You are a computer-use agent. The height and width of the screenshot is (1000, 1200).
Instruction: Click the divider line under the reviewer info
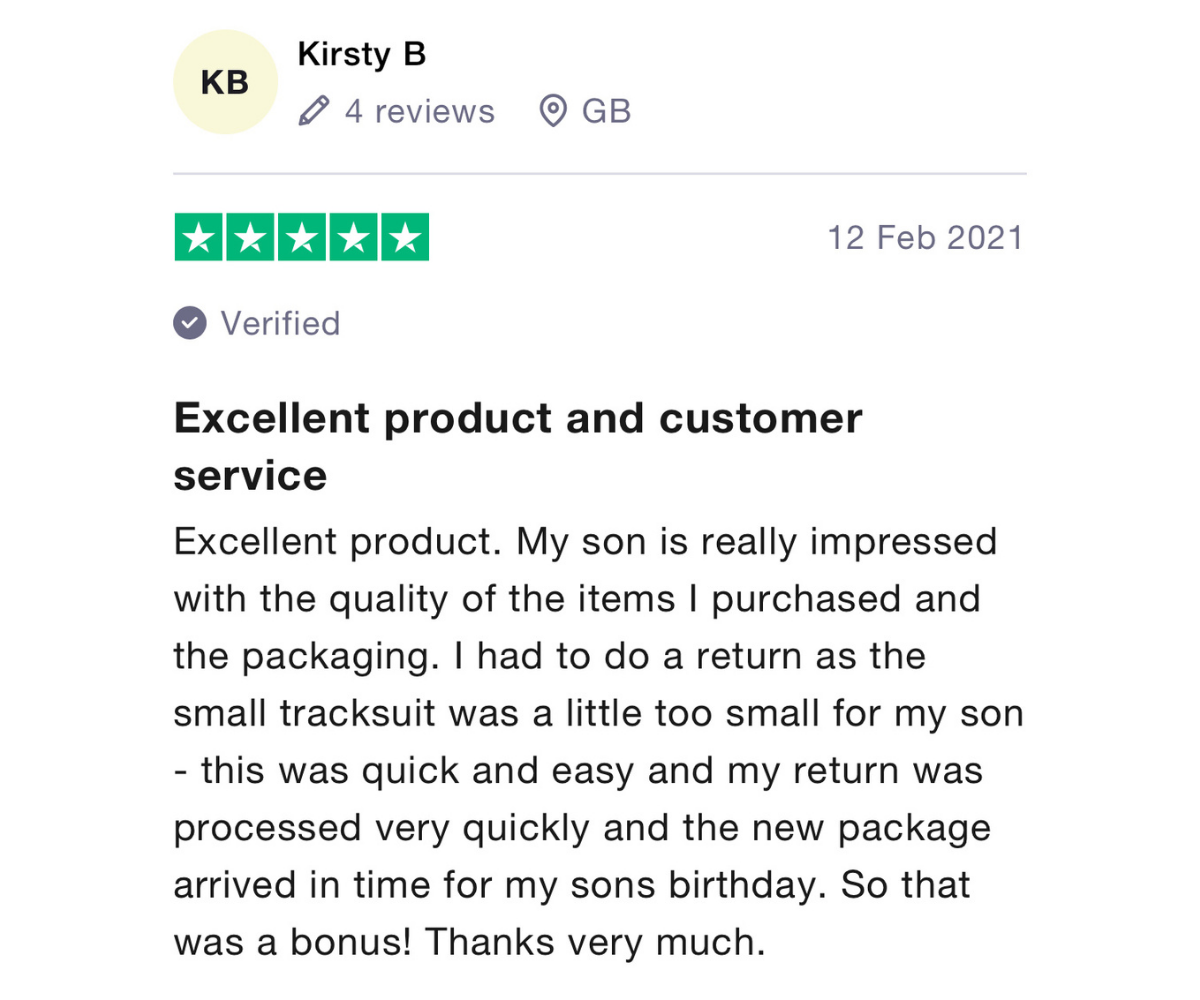(x=600, y=174)
